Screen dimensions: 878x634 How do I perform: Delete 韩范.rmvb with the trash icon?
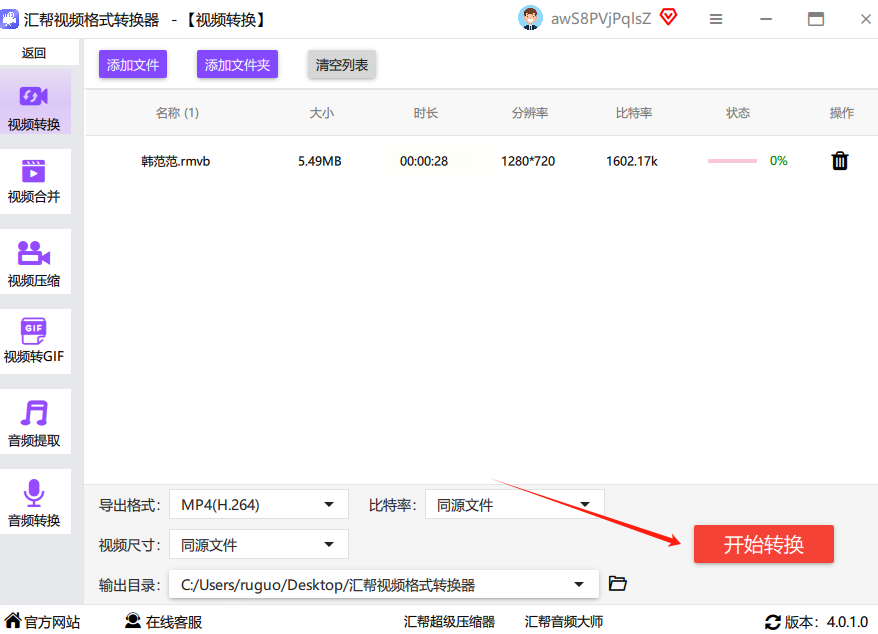pos(840,161)
